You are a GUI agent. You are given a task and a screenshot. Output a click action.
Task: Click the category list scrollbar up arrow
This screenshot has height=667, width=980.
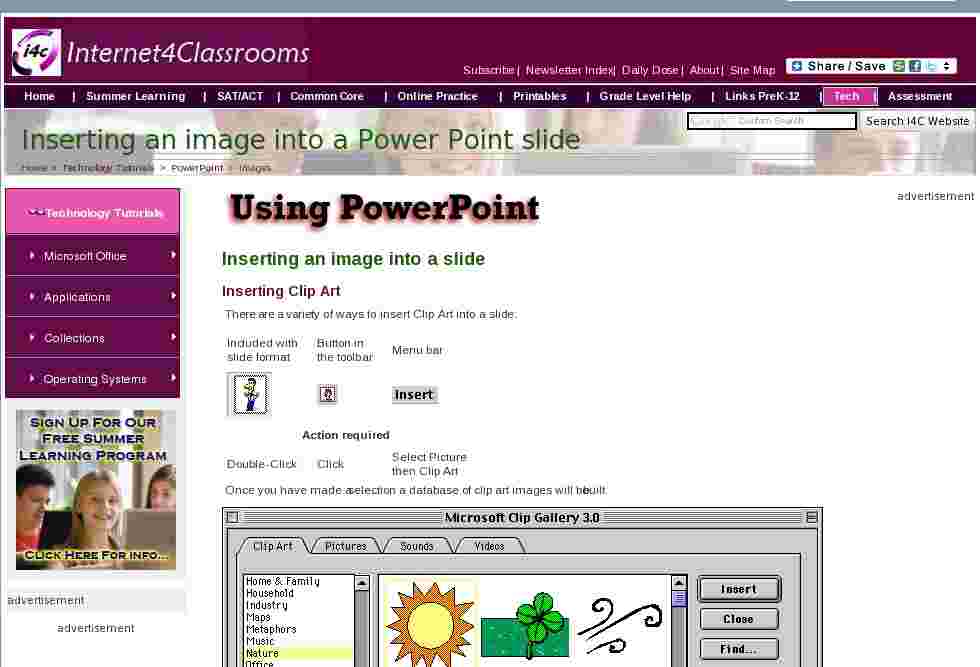tap(361, 583)
